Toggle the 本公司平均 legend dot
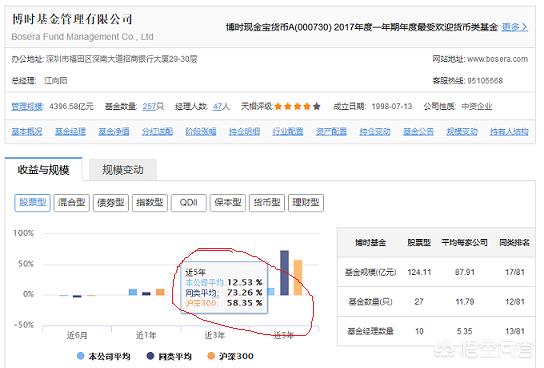This screenshot has width=544, height=368. (x=80, y=356)
